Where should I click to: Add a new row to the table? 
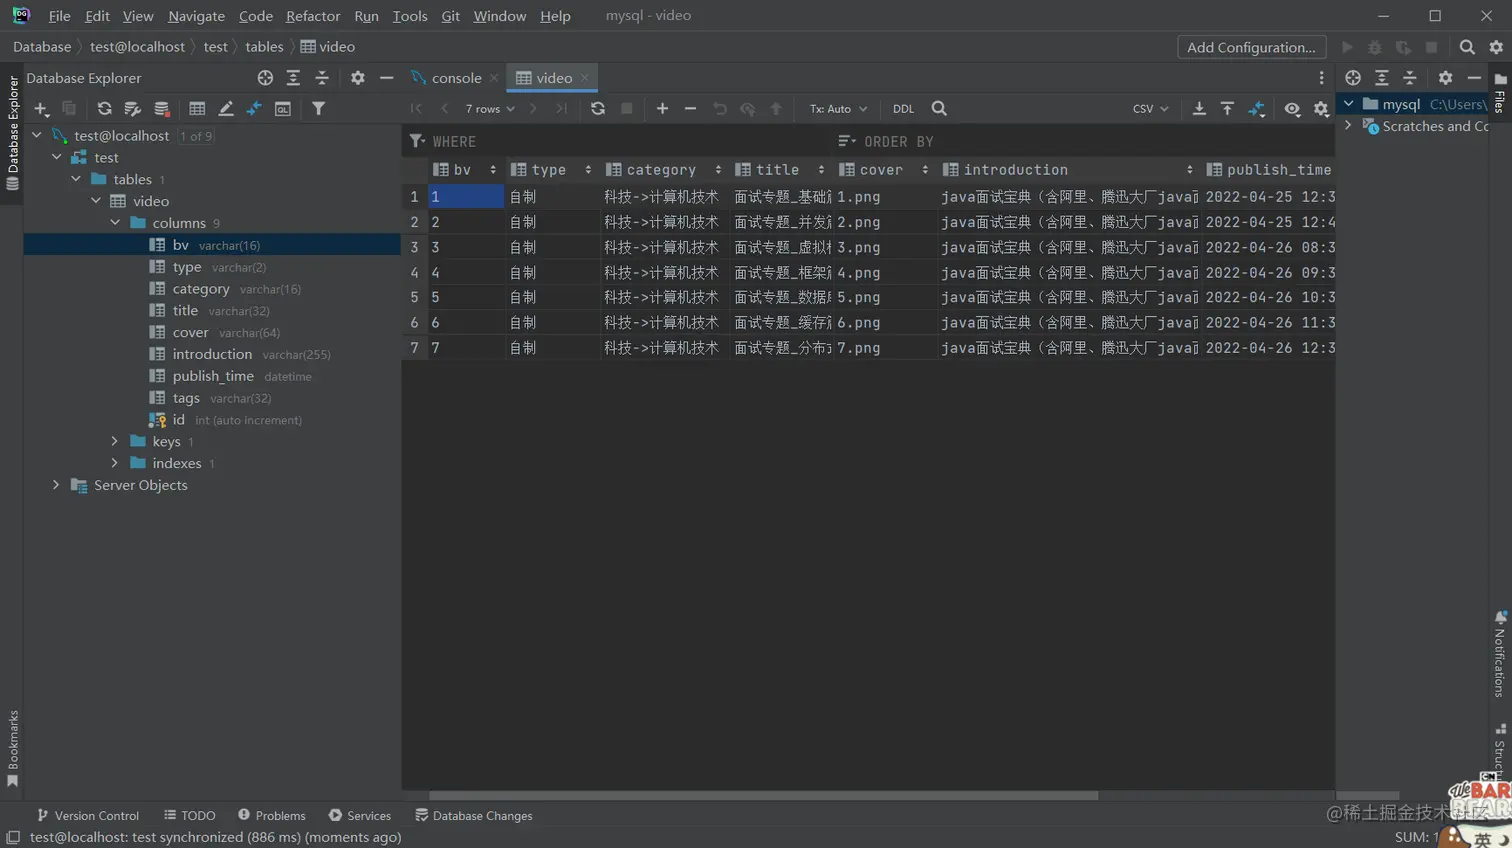(x=662, y=109)
